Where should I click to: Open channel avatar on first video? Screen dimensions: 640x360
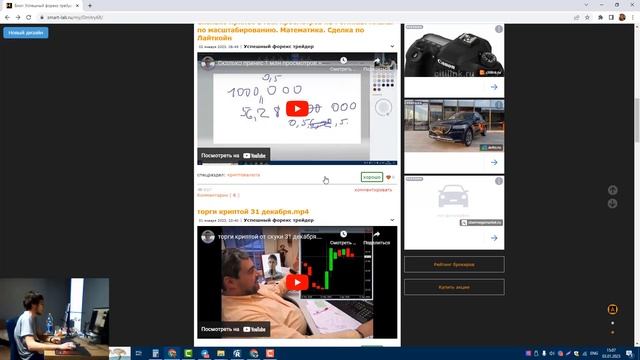208,63
